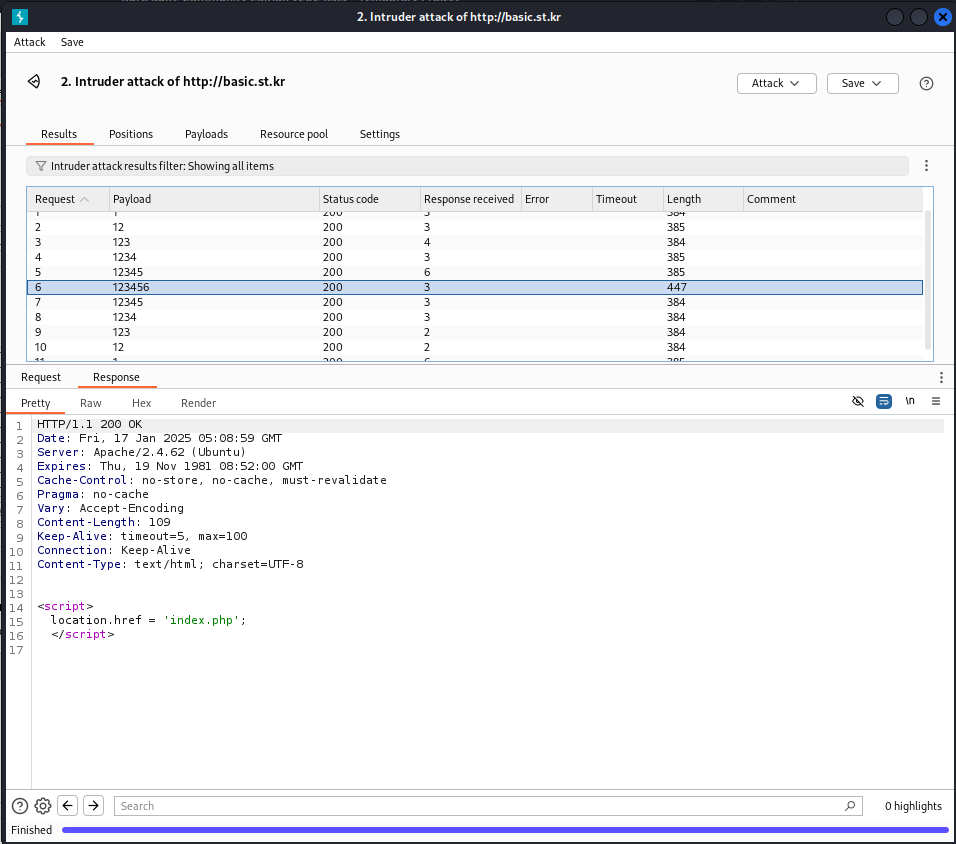Click the '0 highlights' label

click(x=913, y=806)
